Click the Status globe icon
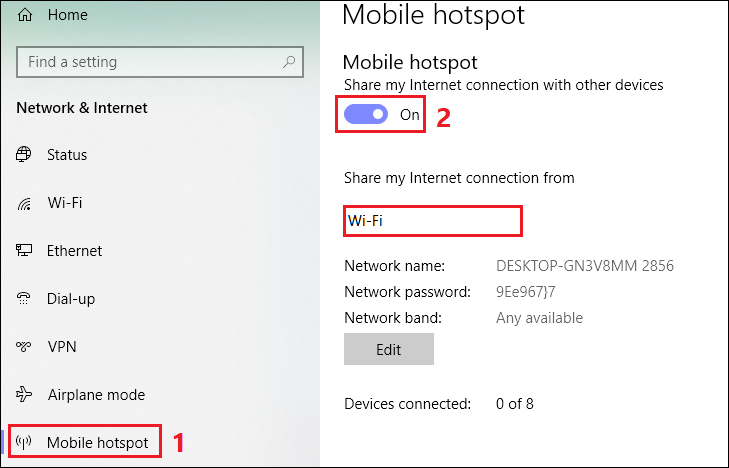This screenshot has width=729, height=468. click(x=24, y=154)
